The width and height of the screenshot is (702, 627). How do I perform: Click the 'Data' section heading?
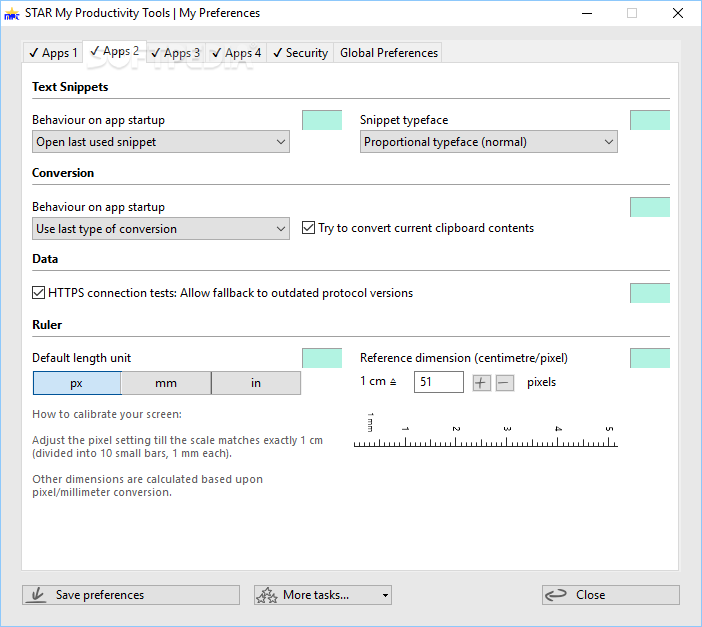45,259
